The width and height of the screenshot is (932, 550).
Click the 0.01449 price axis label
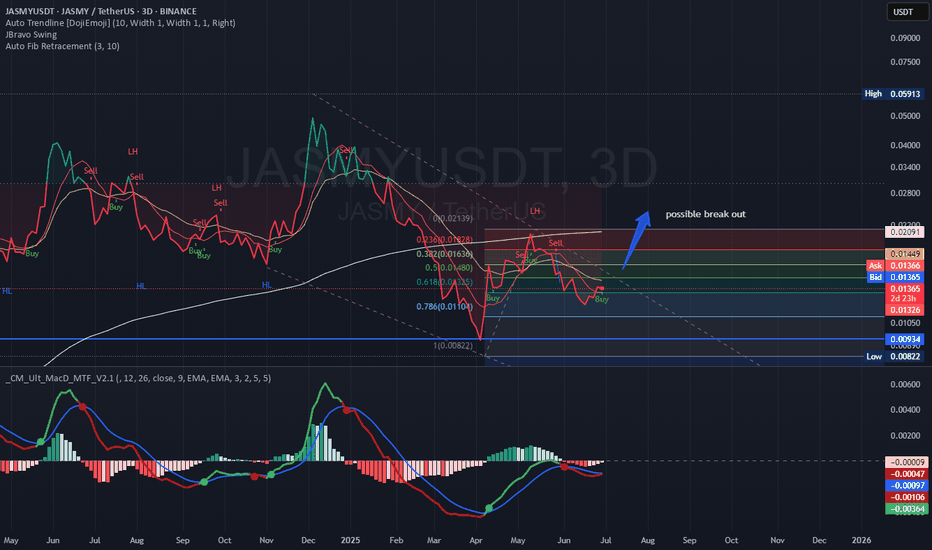905,254
